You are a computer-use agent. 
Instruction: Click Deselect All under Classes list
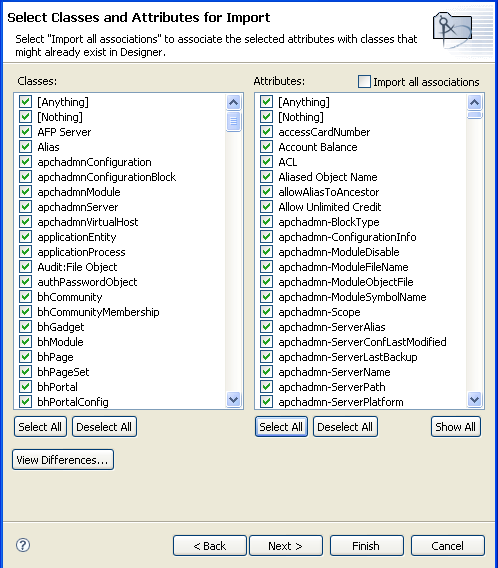pos(104,427)
